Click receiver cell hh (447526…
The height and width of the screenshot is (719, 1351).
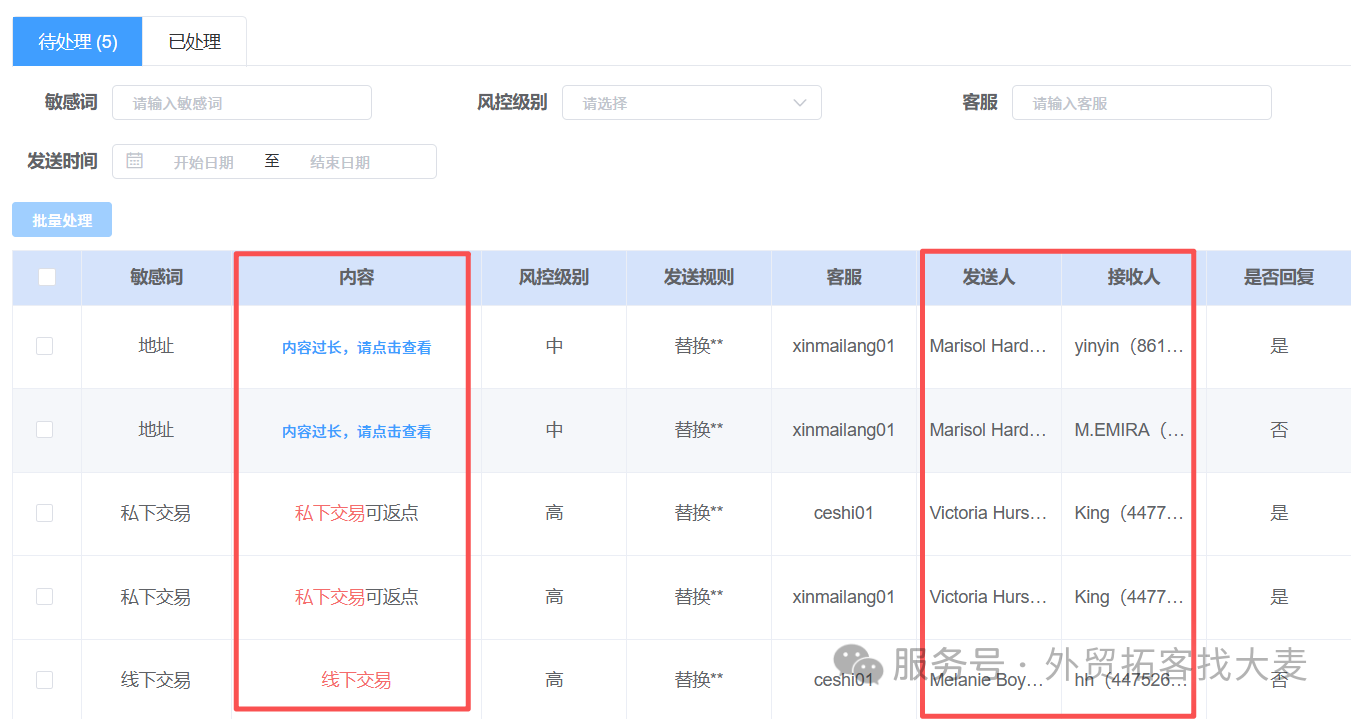click(x=1131, y=680)
